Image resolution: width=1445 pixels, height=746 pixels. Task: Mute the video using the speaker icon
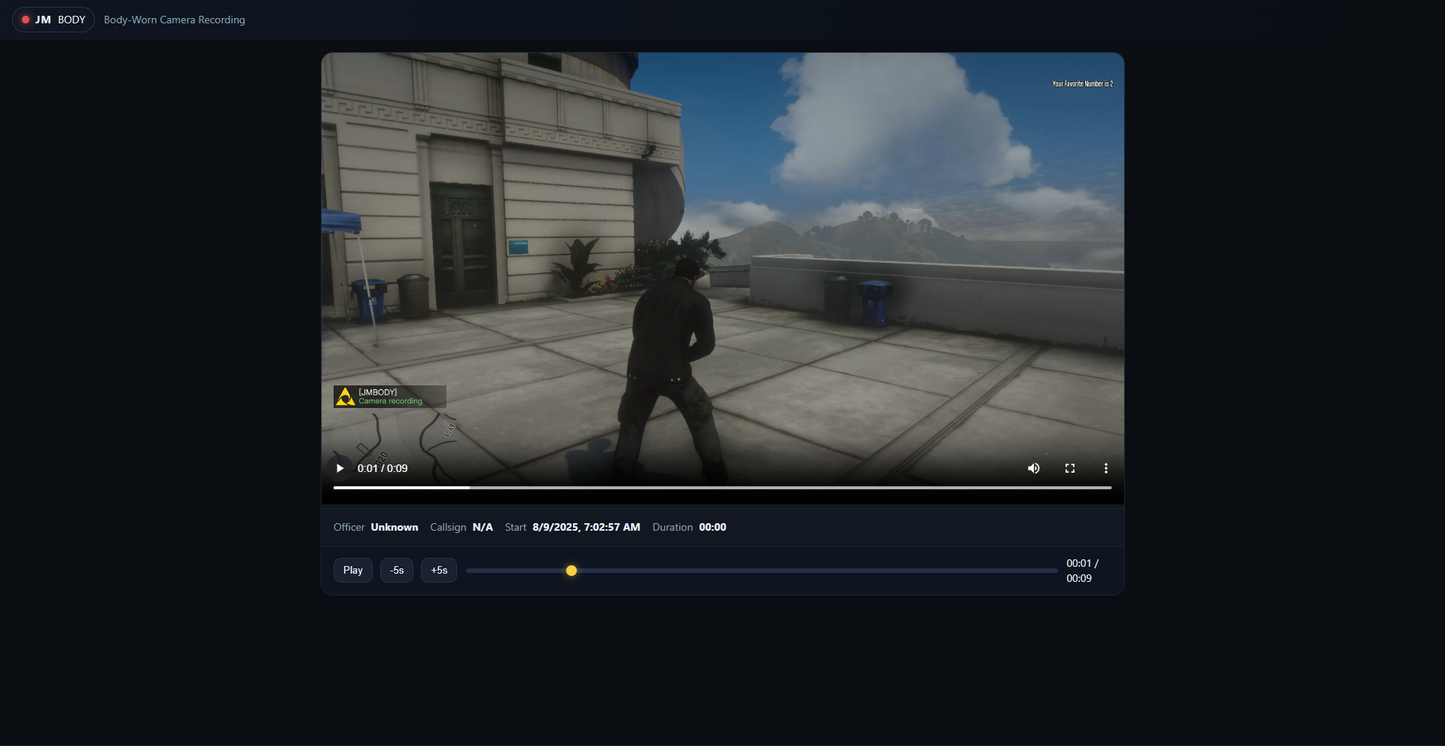pyautogui.click(x=1034, y=468)
